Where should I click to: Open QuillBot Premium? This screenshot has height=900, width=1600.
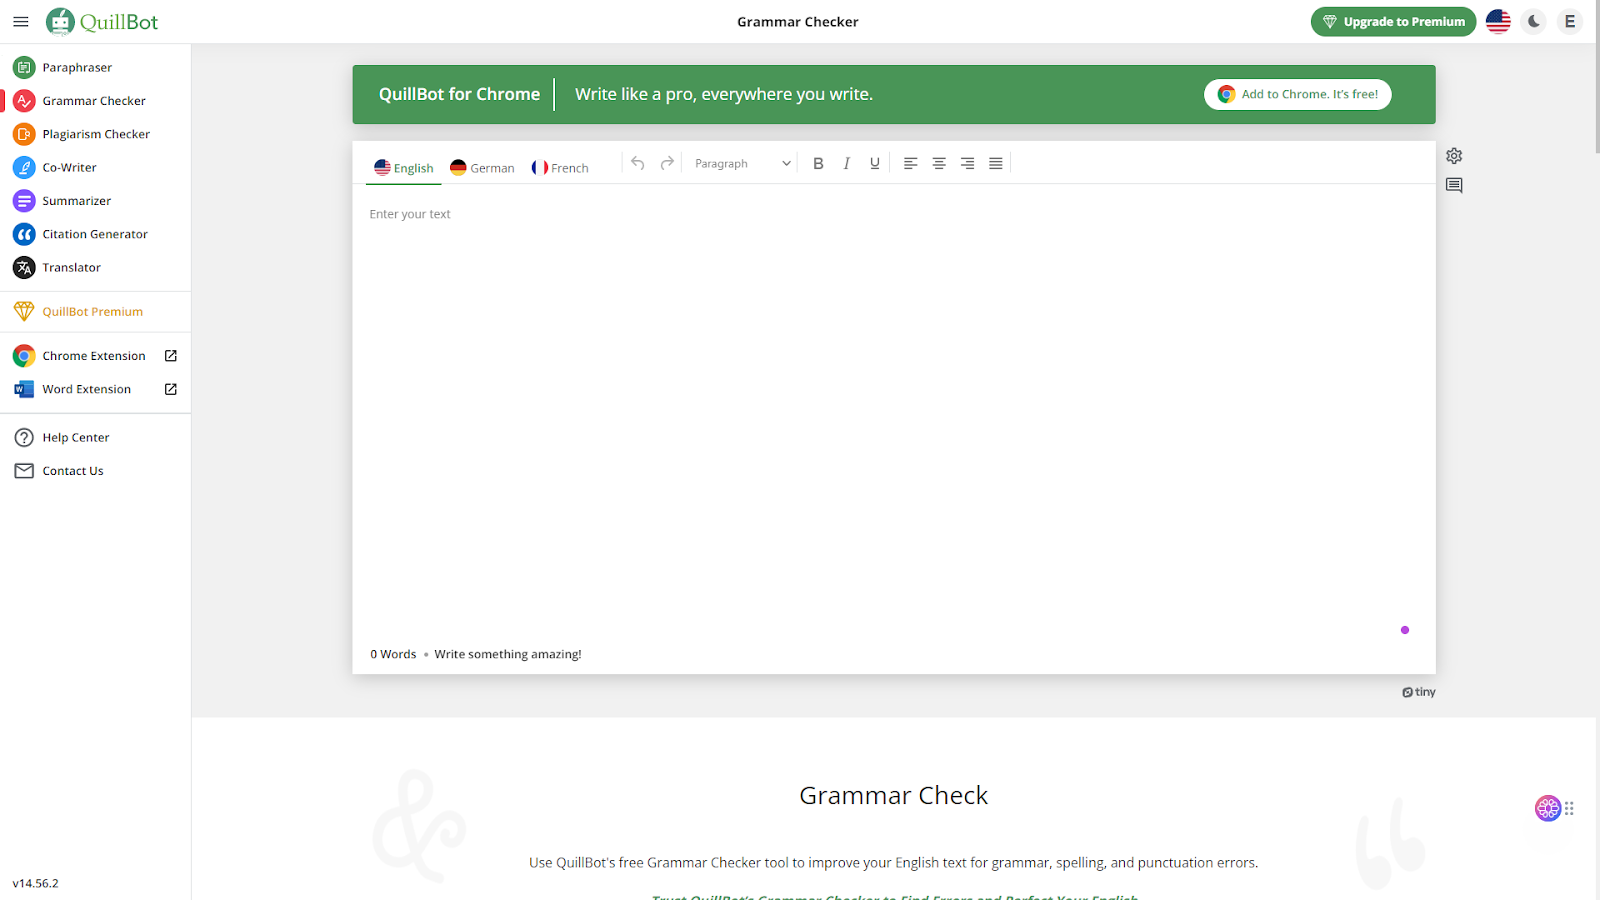(95, 312)
